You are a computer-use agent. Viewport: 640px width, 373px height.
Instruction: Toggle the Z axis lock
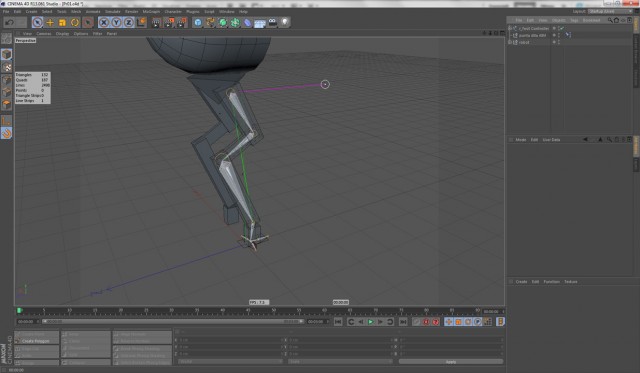[129, 22]
